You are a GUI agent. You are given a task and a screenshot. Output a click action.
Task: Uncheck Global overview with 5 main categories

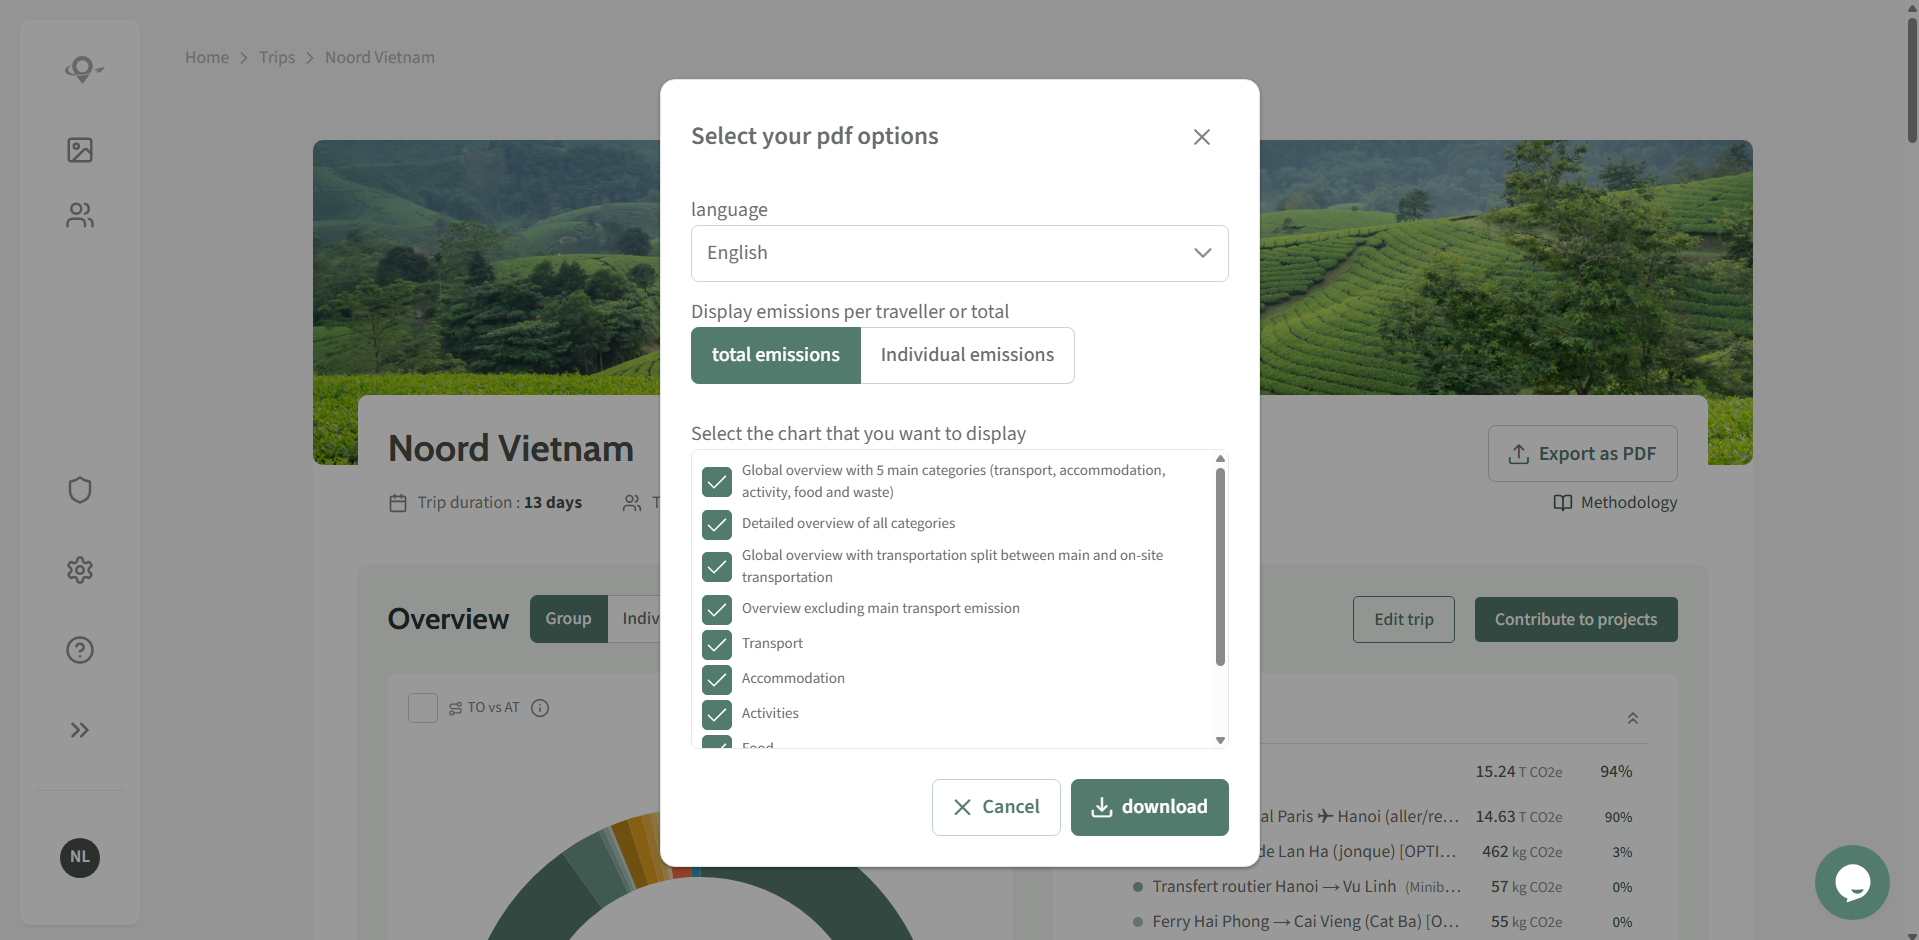[x=717, y=482]
